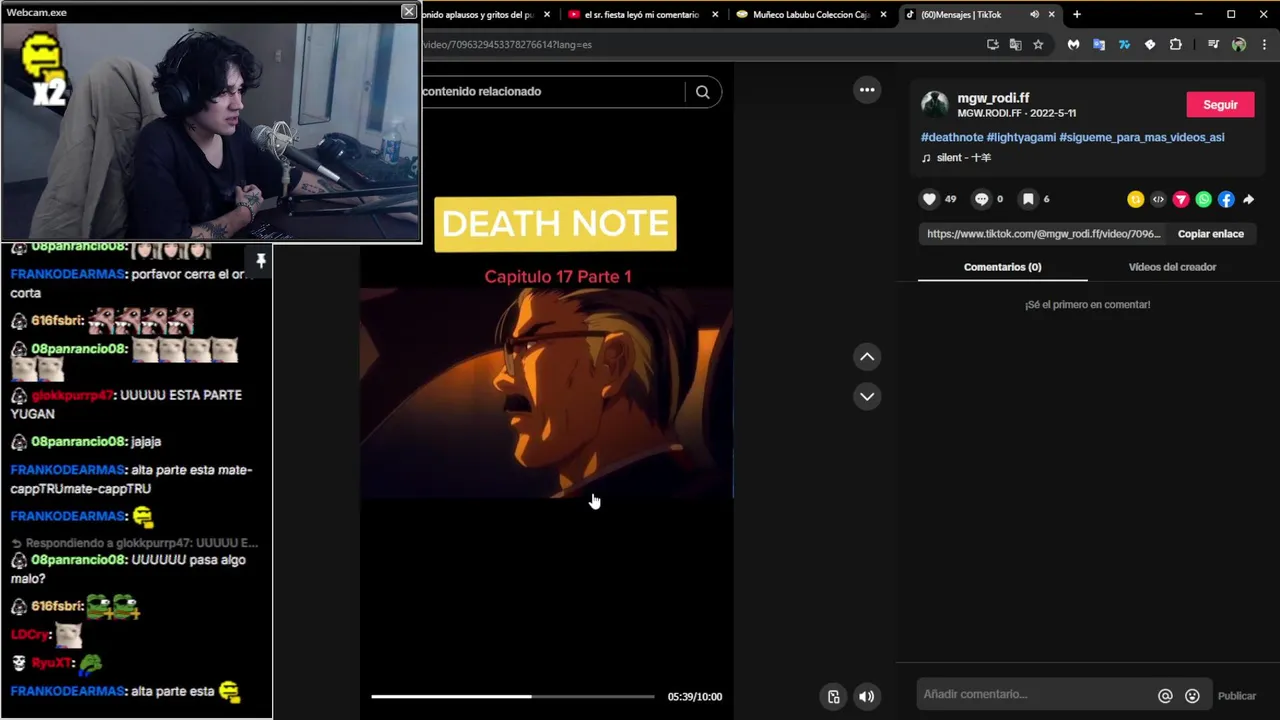The height and width of the screenshot is (720, 1280).
Task: Share the video to Facebook
Action: click(x=1226, y=199)
